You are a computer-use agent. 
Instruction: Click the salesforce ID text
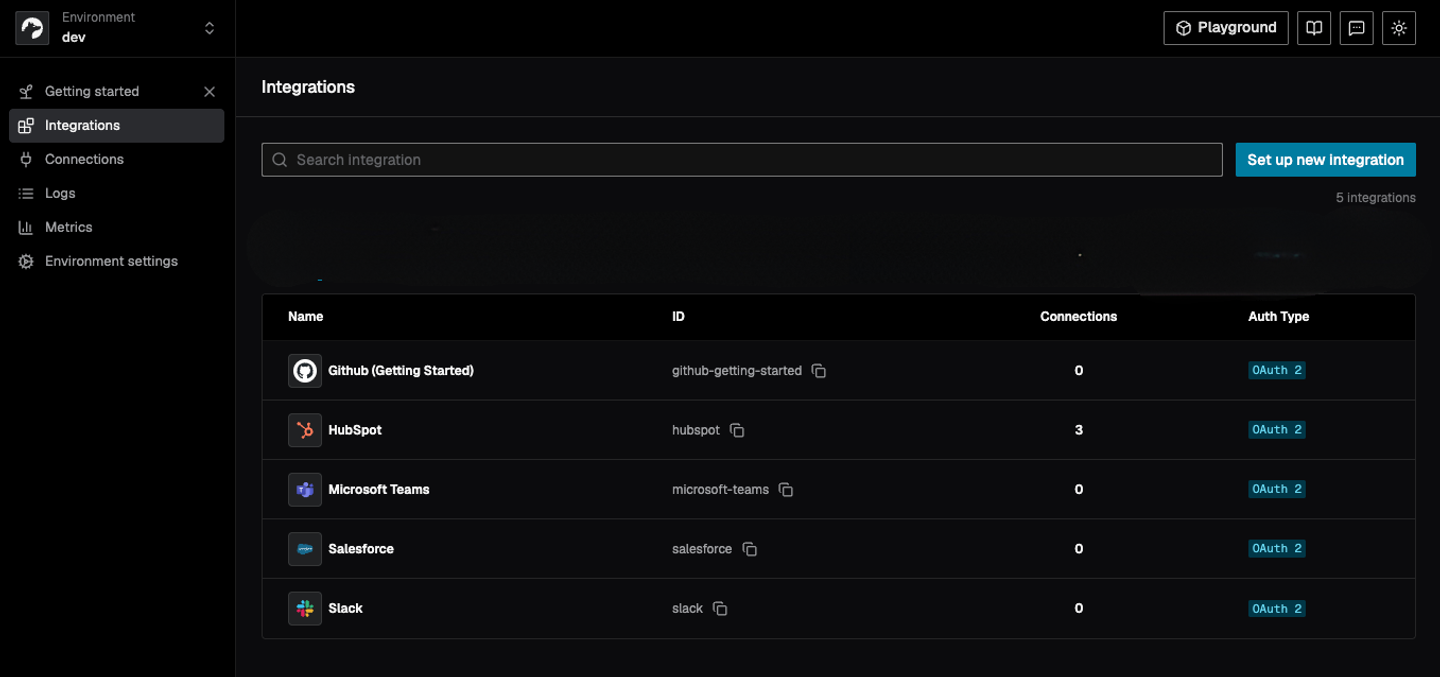(x=702, y=549)
